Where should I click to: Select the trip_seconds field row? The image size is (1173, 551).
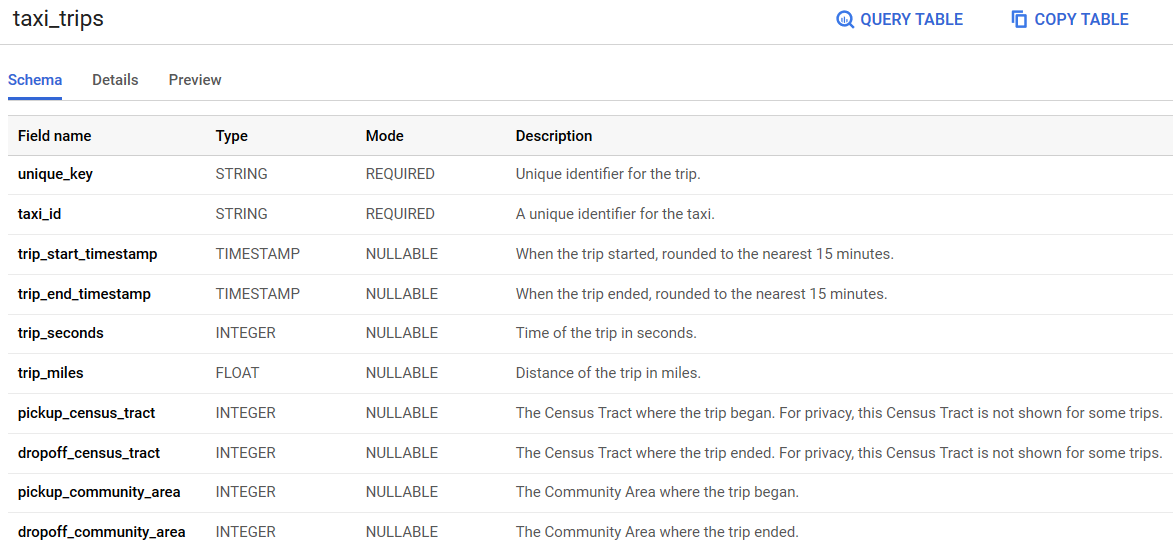click(590, 333)
